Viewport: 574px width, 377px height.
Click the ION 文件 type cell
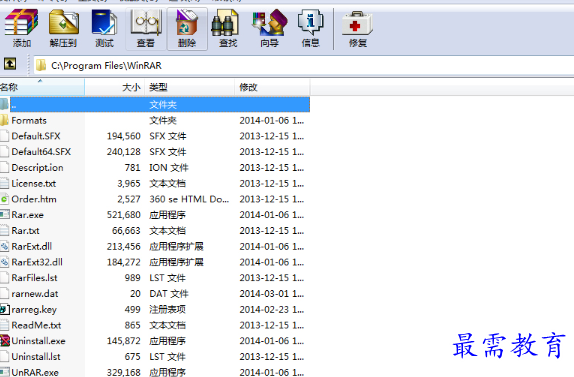coord(169,168)
